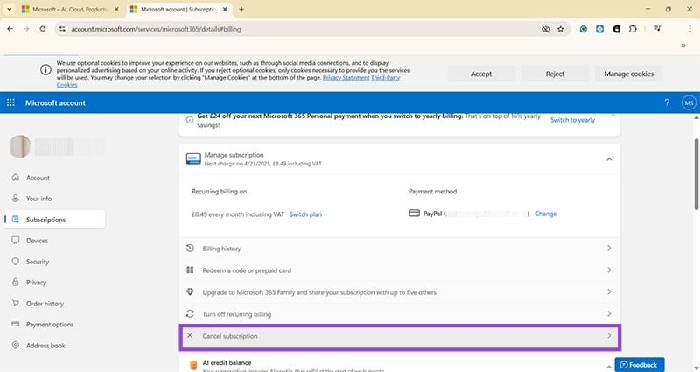The width and height of the screenshot is (700, 372).
Task: Show hidden bookmarks overflow chevron
Action: (683, 45)
